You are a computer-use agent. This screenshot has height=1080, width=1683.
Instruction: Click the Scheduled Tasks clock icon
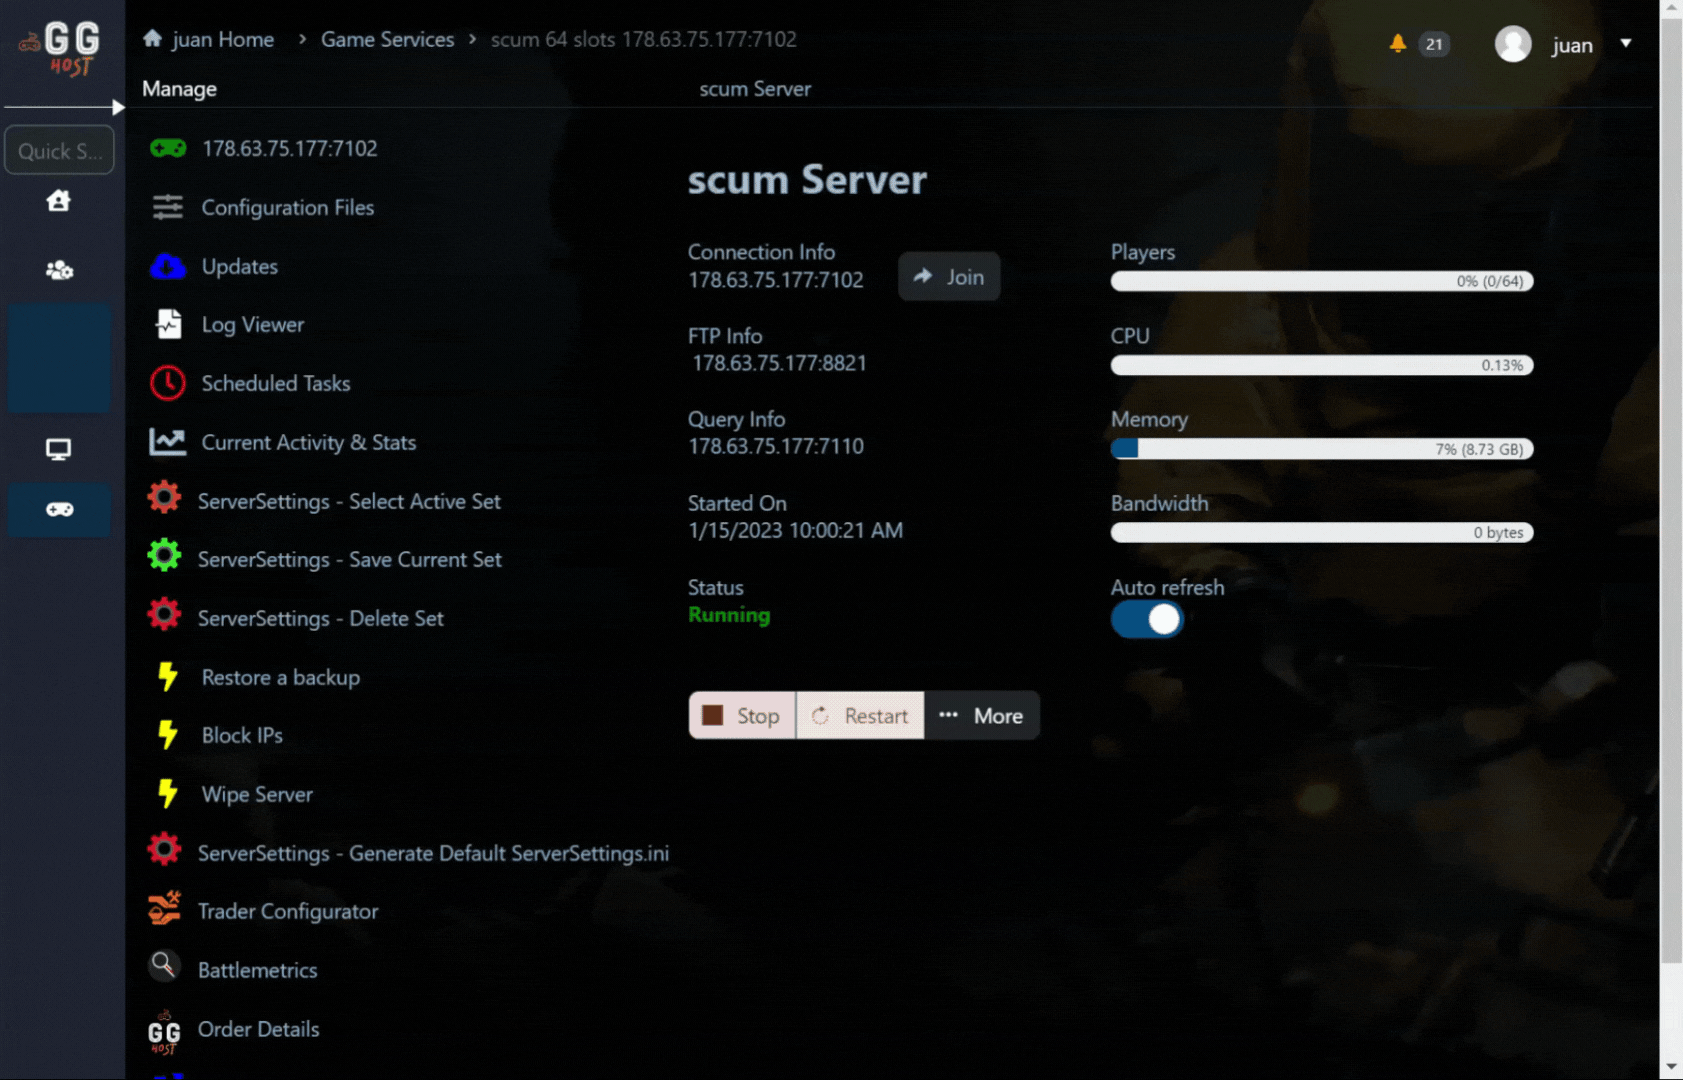coord(167,383)
